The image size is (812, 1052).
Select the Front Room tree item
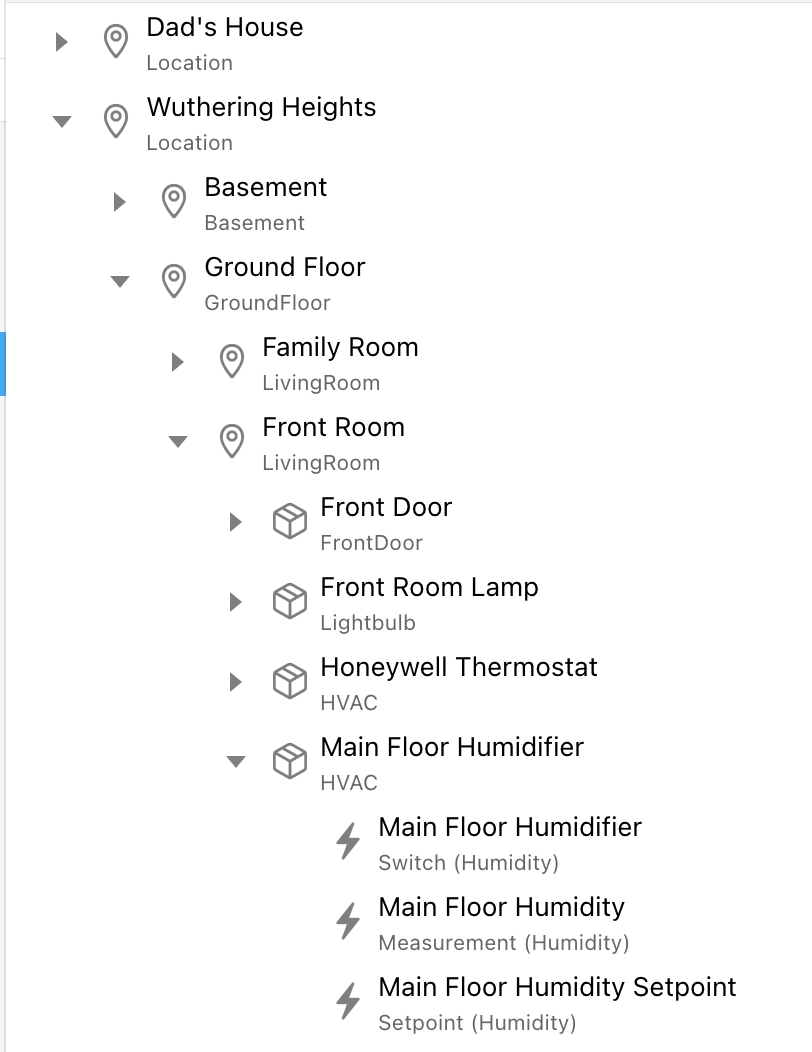333,428
